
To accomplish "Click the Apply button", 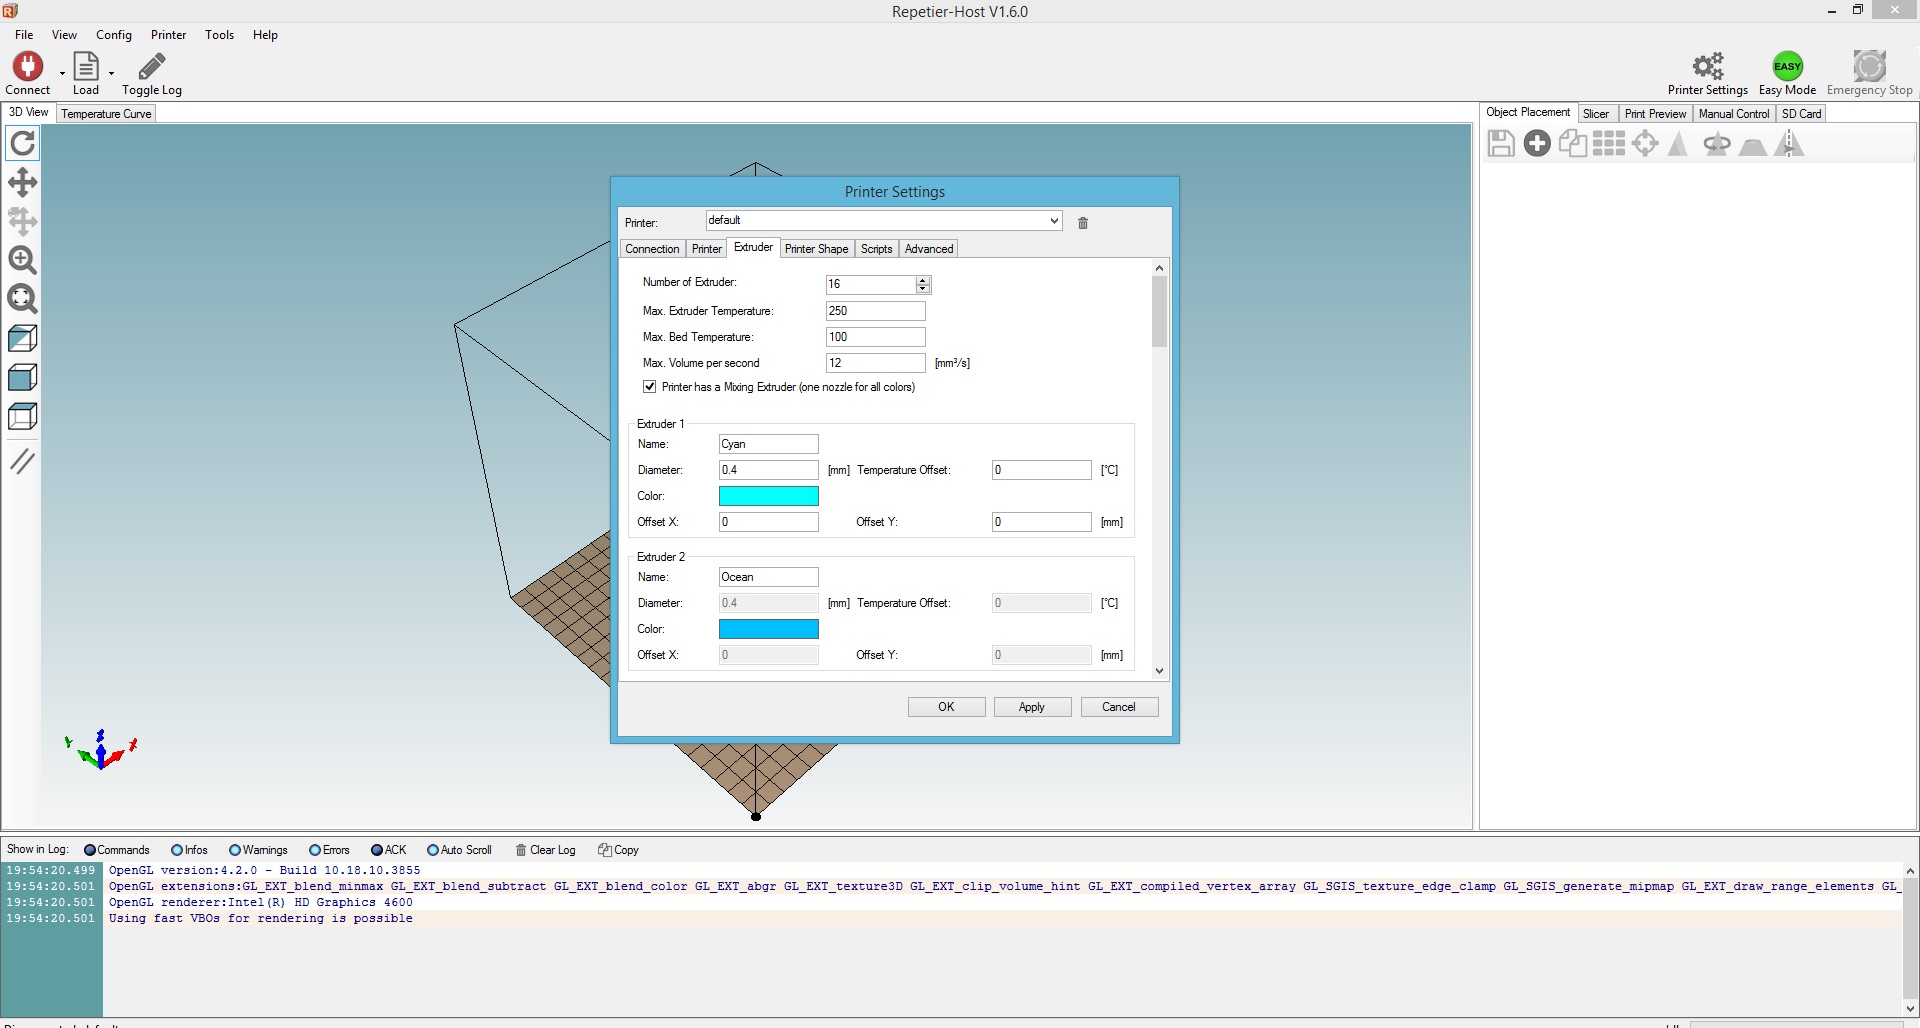I will 1032,707.
